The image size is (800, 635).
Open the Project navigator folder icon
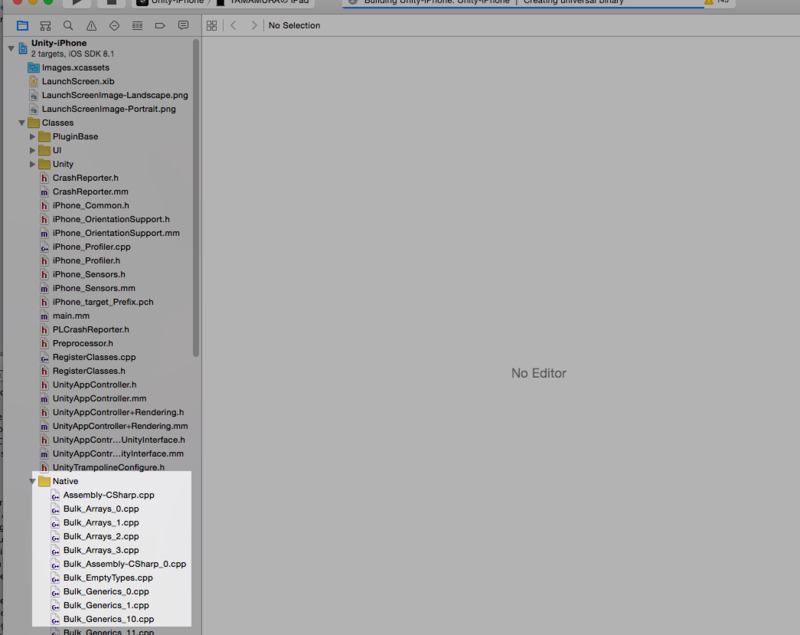(x=22, y=26)
